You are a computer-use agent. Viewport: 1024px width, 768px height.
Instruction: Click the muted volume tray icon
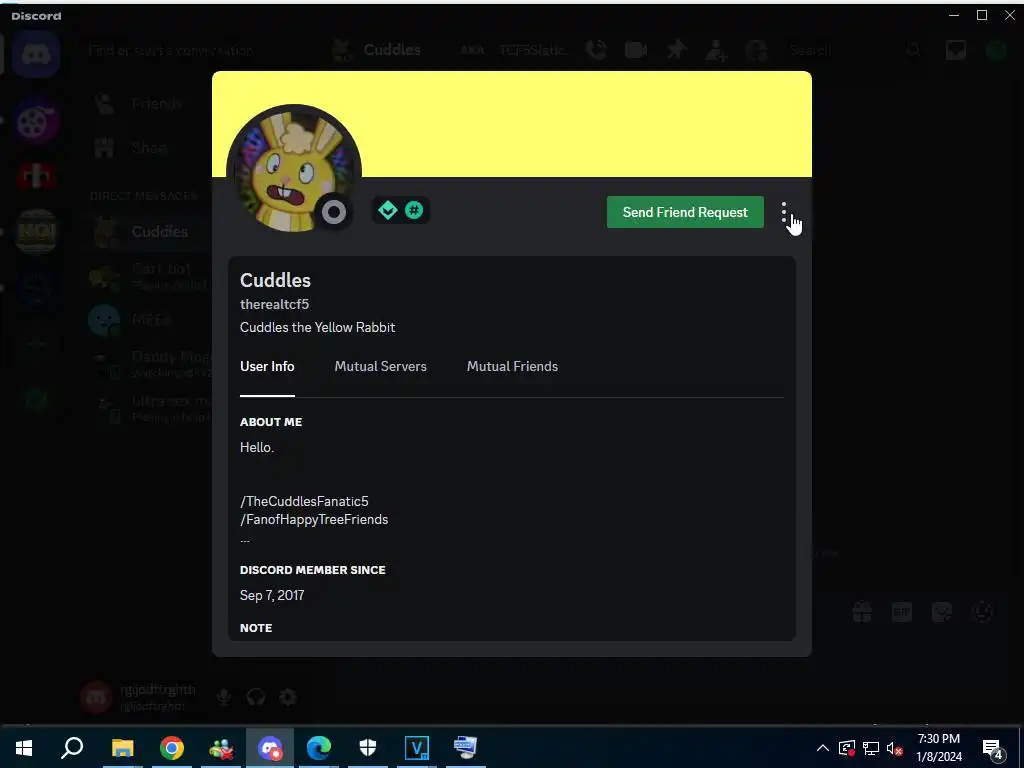[x=895, y=748]
